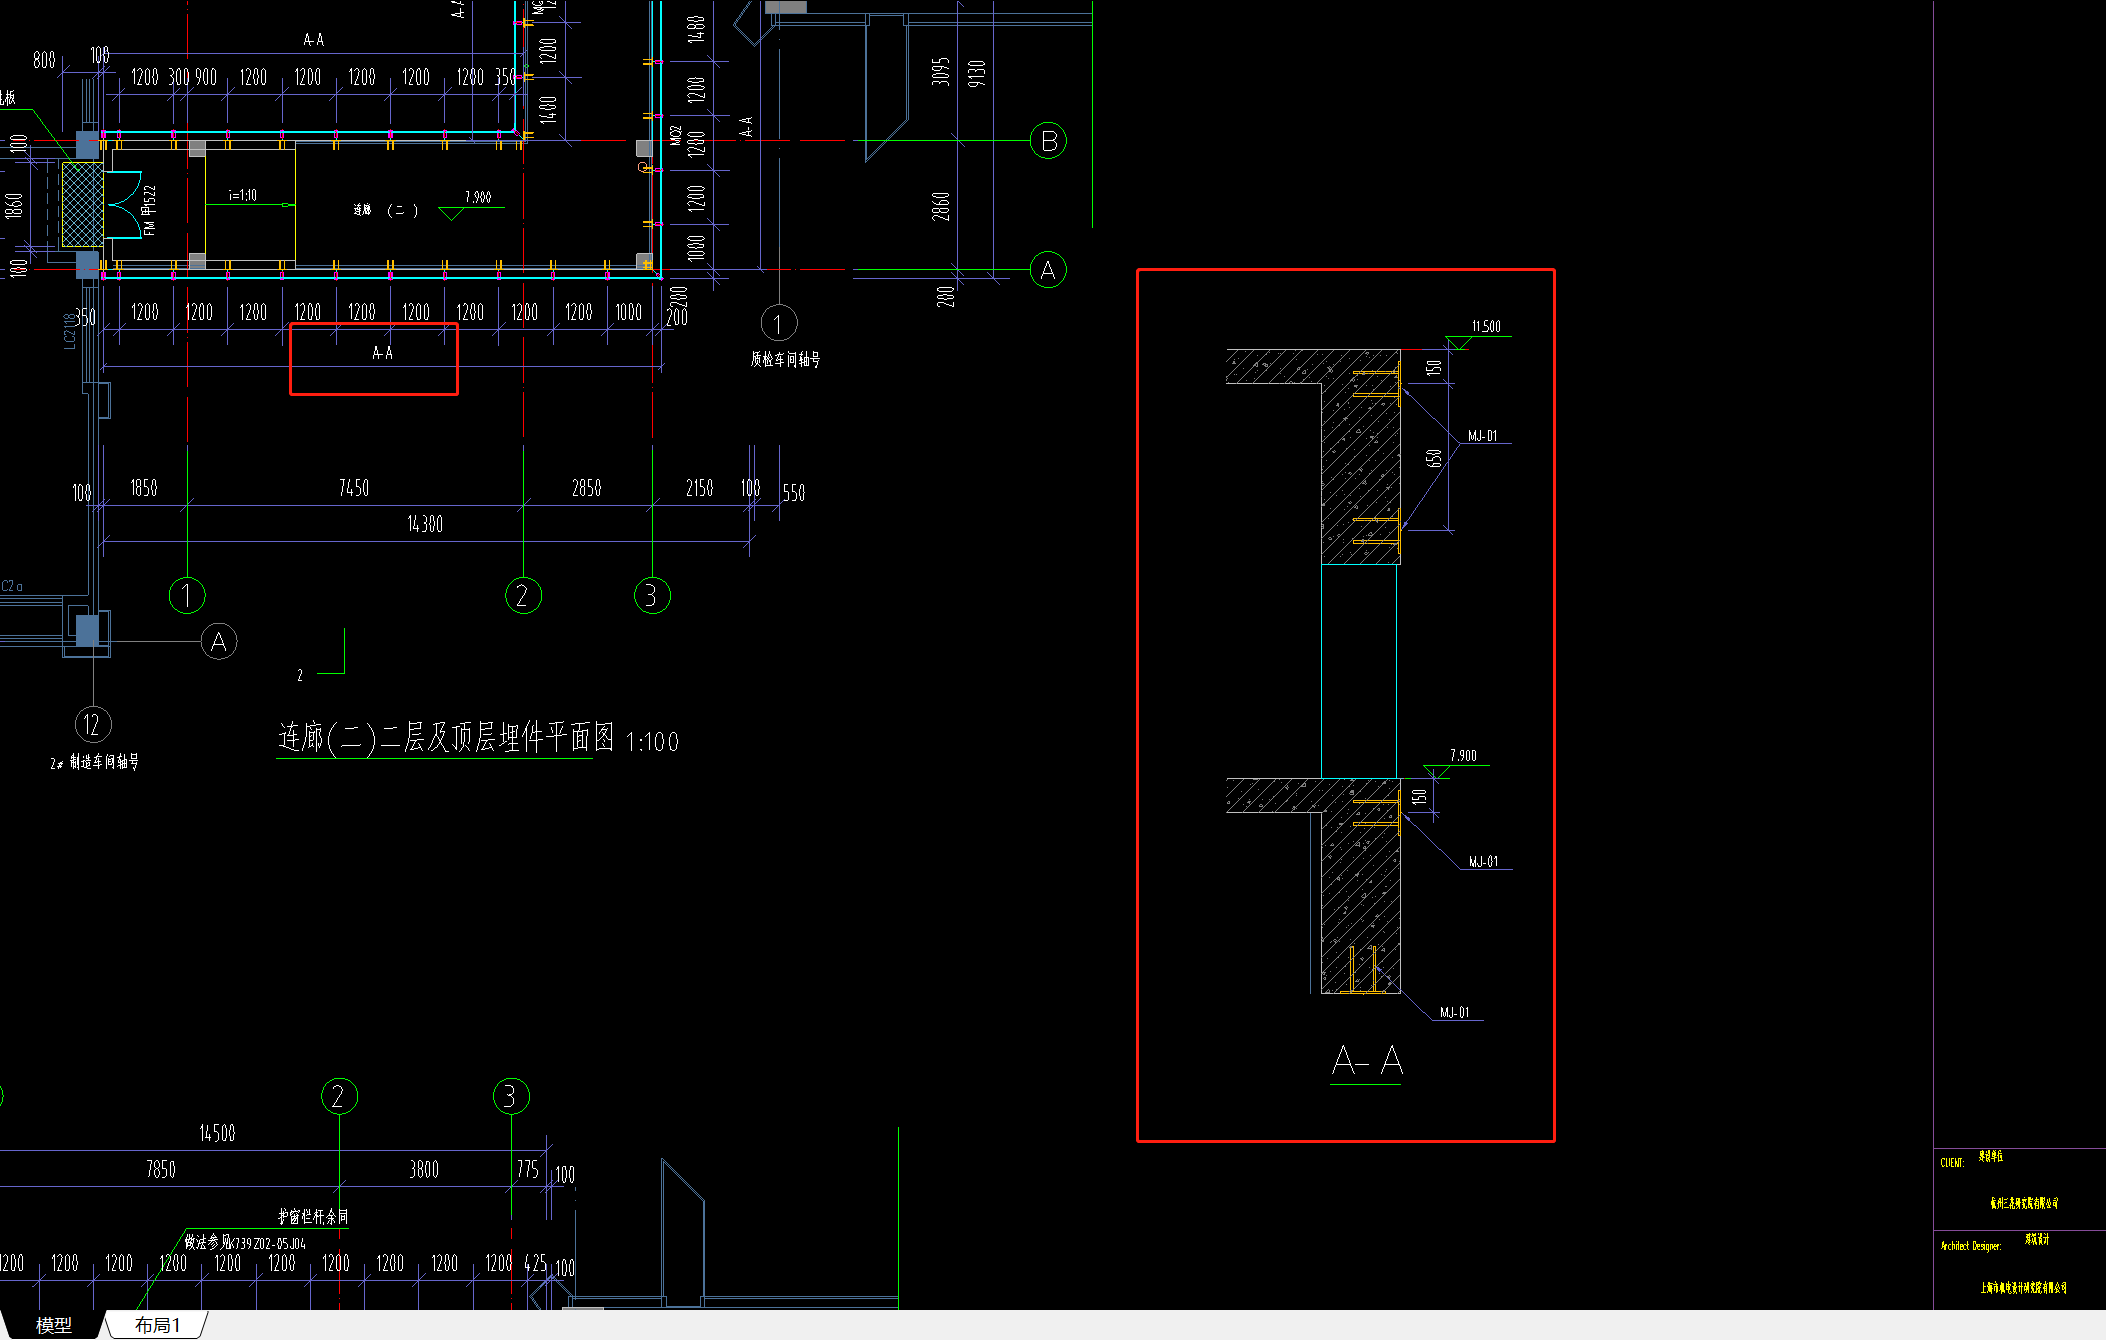This screenshot has height=1340, width=2106.
Task: Select the 连廊(二) room label
Action: click(386, 210)
